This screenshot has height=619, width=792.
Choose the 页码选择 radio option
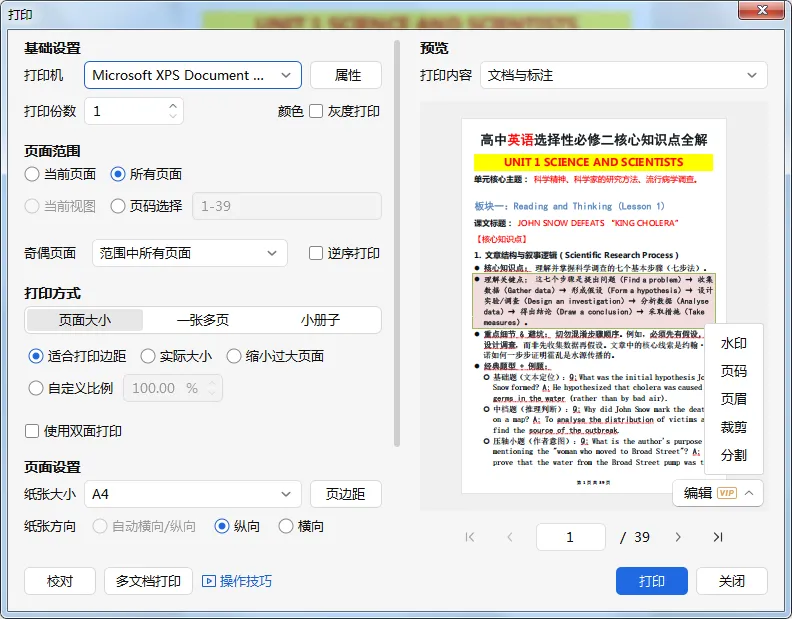point(118,206)
